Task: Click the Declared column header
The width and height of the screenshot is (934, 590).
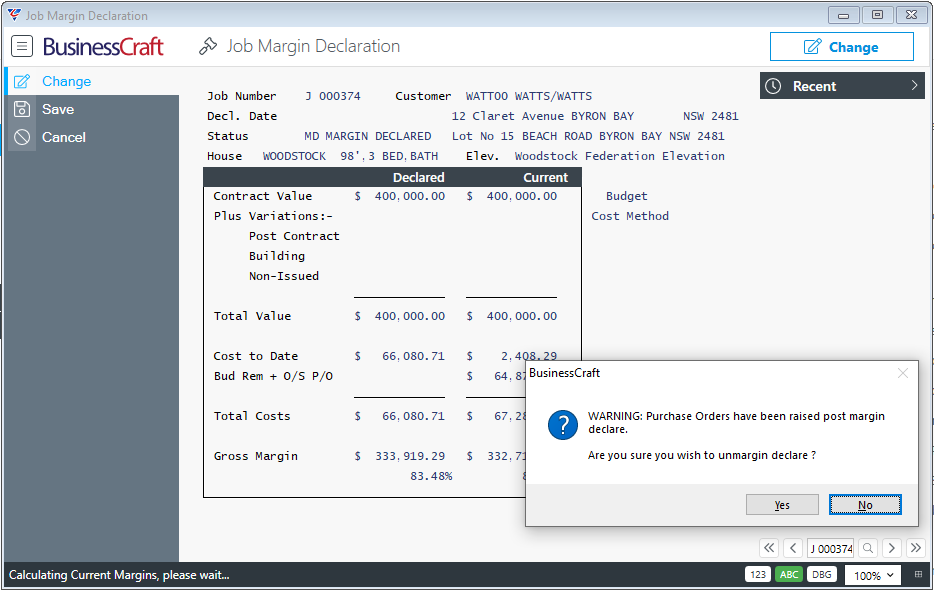Action: pyautogui.click(x=418, y=178)
